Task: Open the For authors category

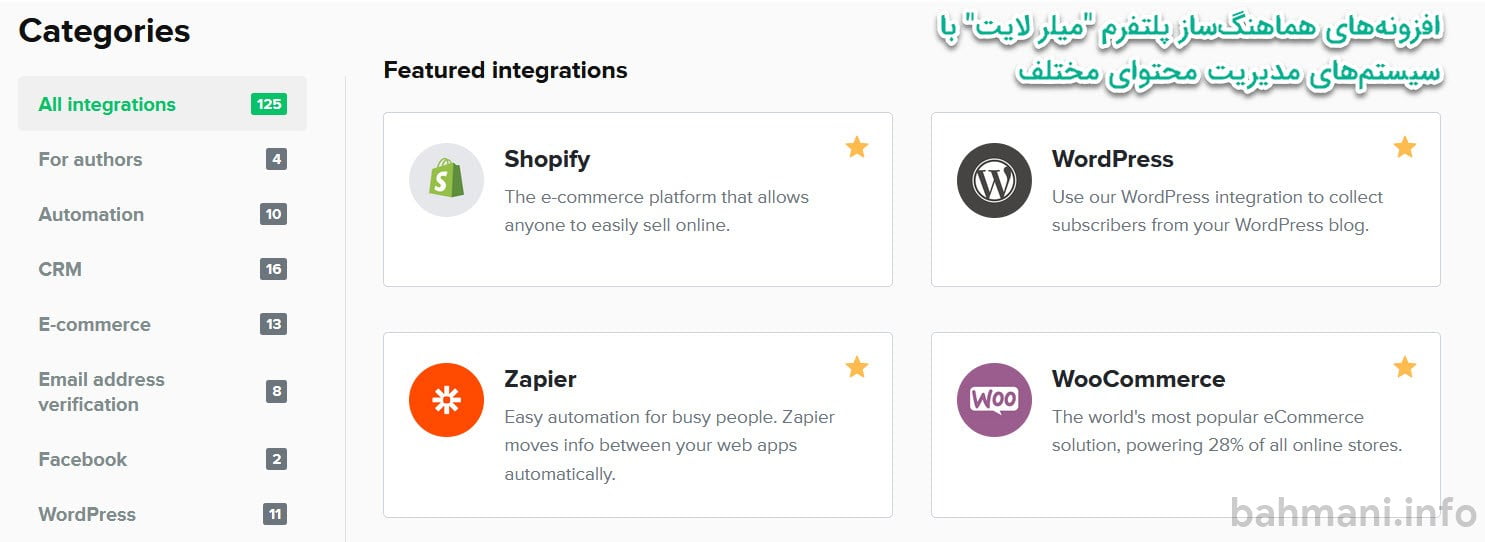Action: (x=90, y=159)
